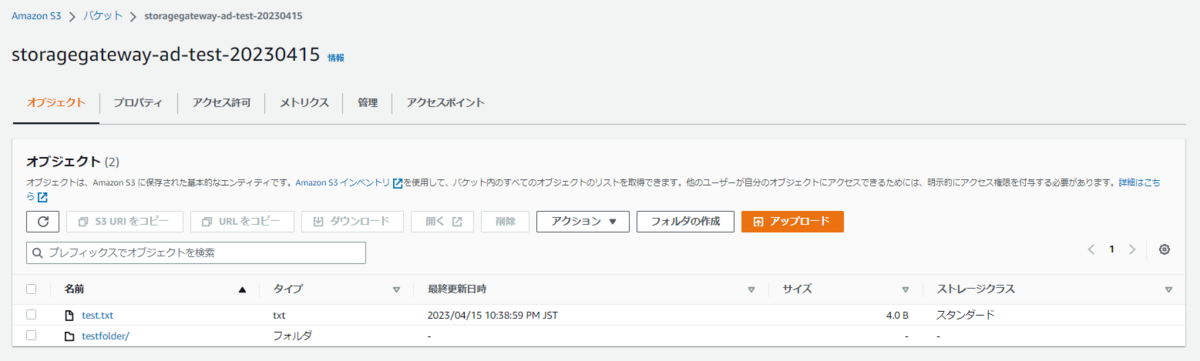Sort by ストレージクラス column arrow

pos(1168,290)
